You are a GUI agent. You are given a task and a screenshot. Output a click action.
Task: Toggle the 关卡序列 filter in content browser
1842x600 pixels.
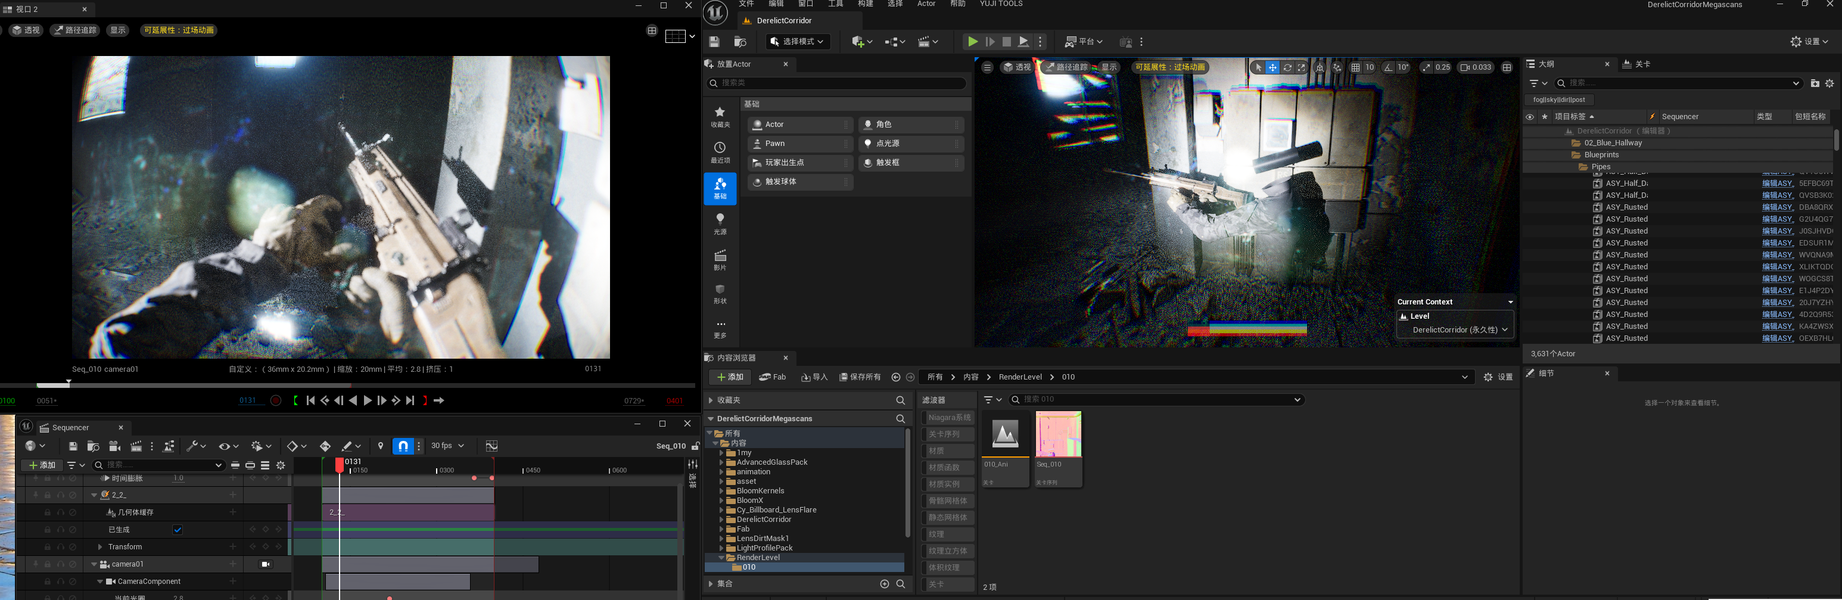coord(948,434)
